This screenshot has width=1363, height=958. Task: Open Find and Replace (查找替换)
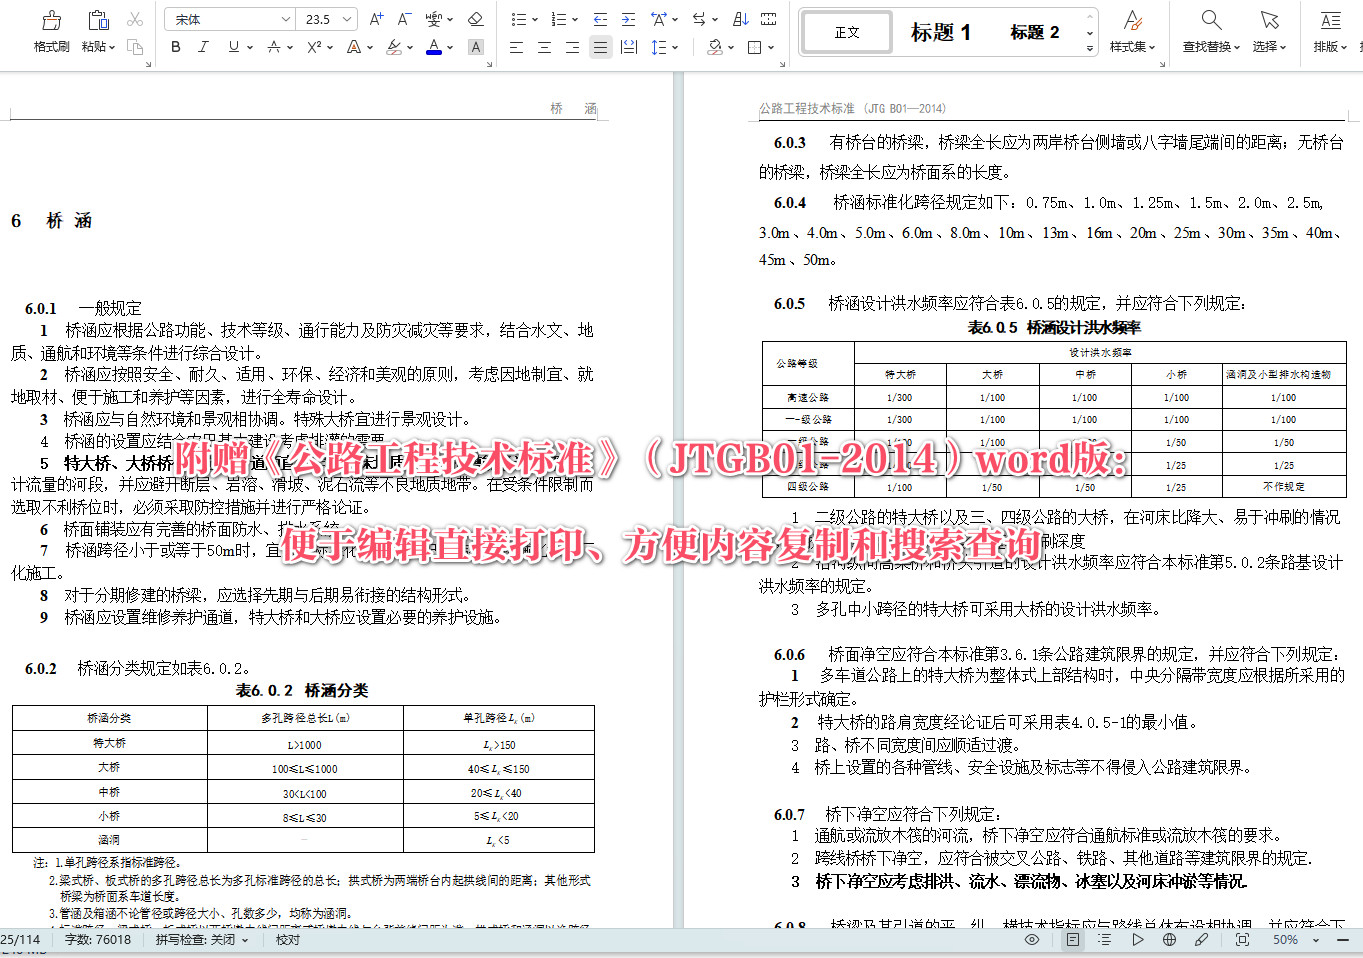(1210, 27)
